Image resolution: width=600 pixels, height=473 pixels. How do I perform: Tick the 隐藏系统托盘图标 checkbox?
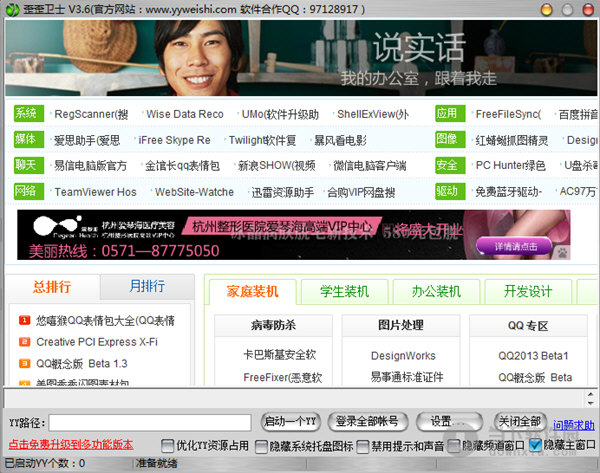(x=262, y=445)
